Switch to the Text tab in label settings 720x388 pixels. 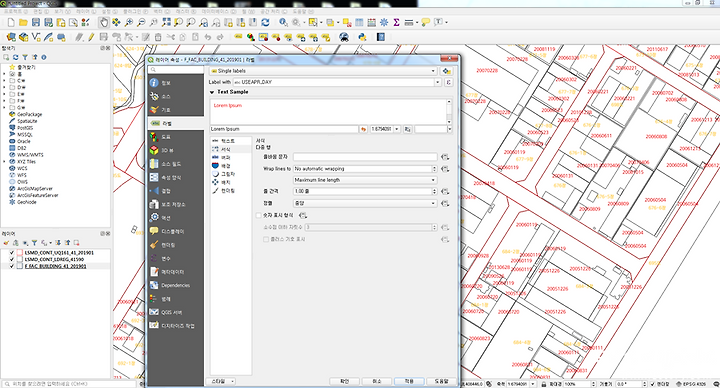tap(231, 141)
